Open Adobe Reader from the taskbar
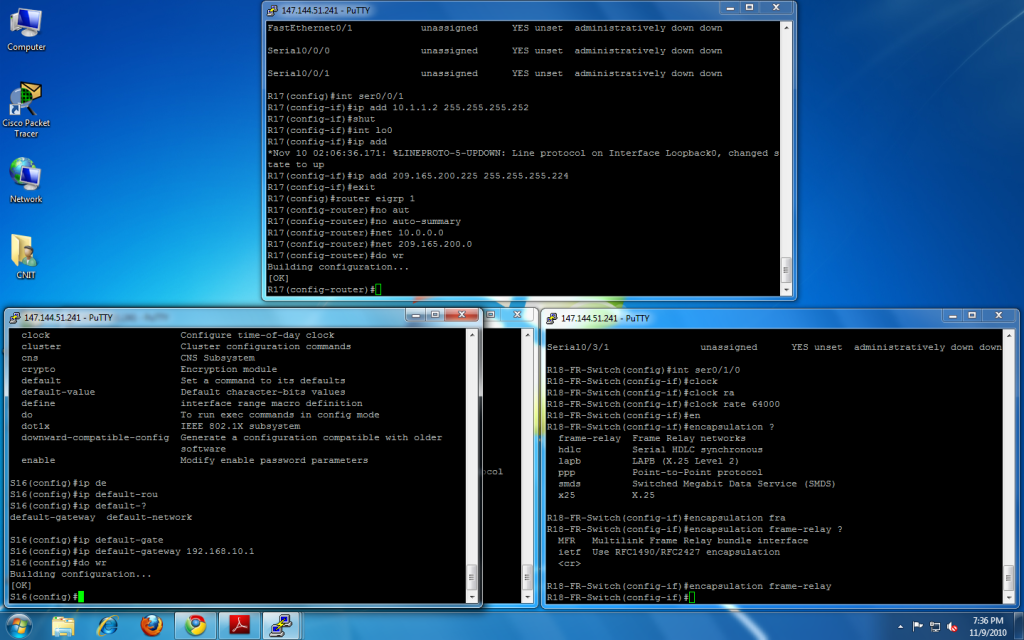The width and height of the screenshot is (1024, 640). point(239,626)
